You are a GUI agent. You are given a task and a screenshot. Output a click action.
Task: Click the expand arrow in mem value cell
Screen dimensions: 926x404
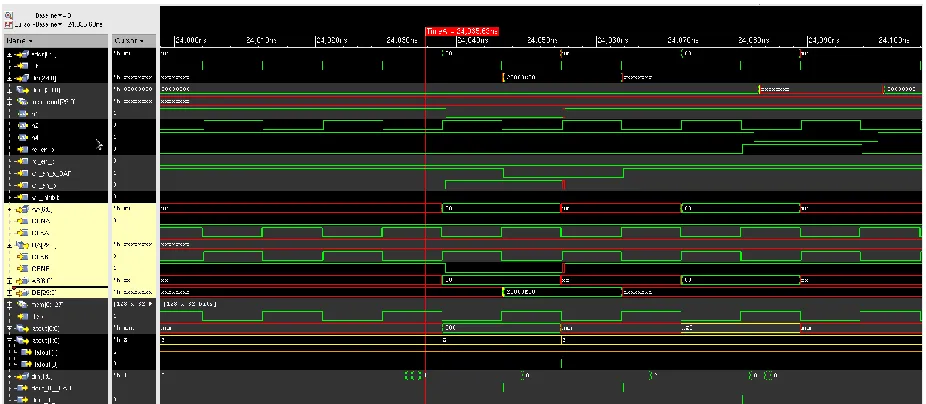153,304
